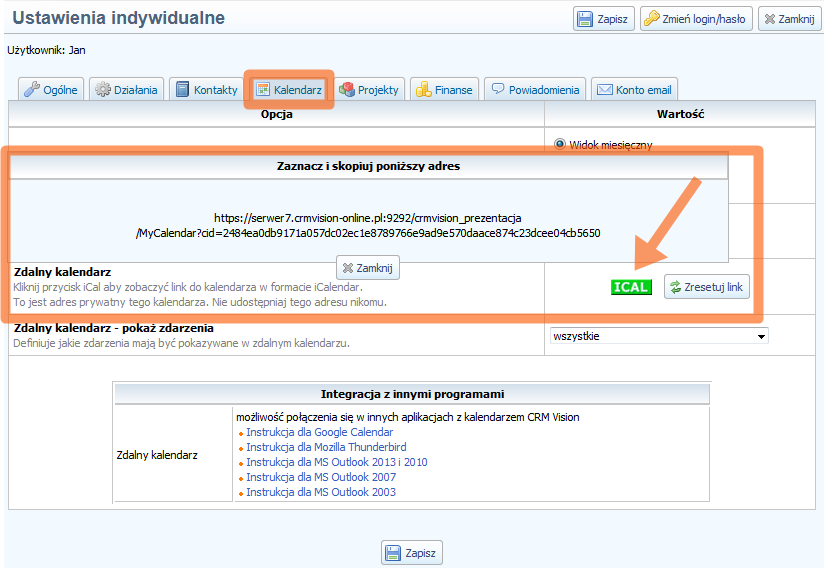
Task: Open Zmień login/hasło dialog
Action: pos(695,19)
